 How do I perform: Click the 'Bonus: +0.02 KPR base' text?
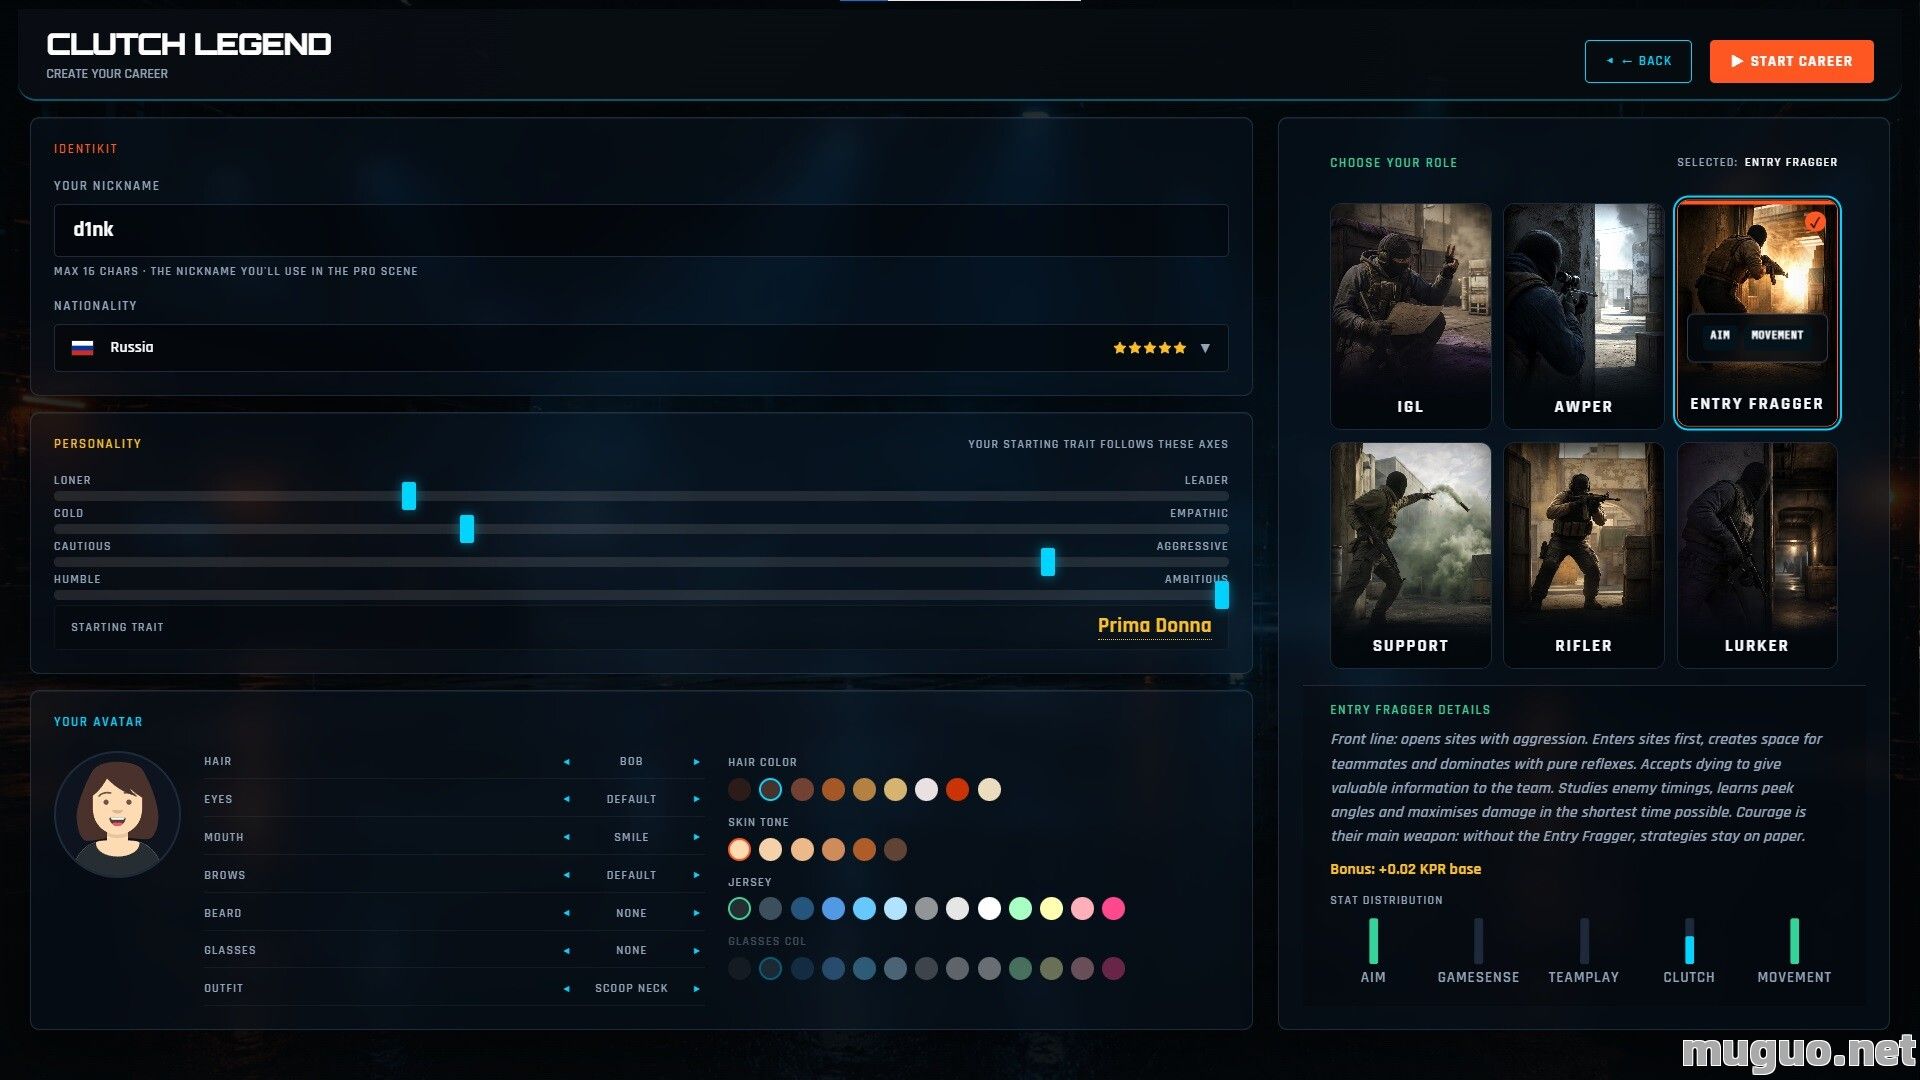click(x=1405, y=870)
